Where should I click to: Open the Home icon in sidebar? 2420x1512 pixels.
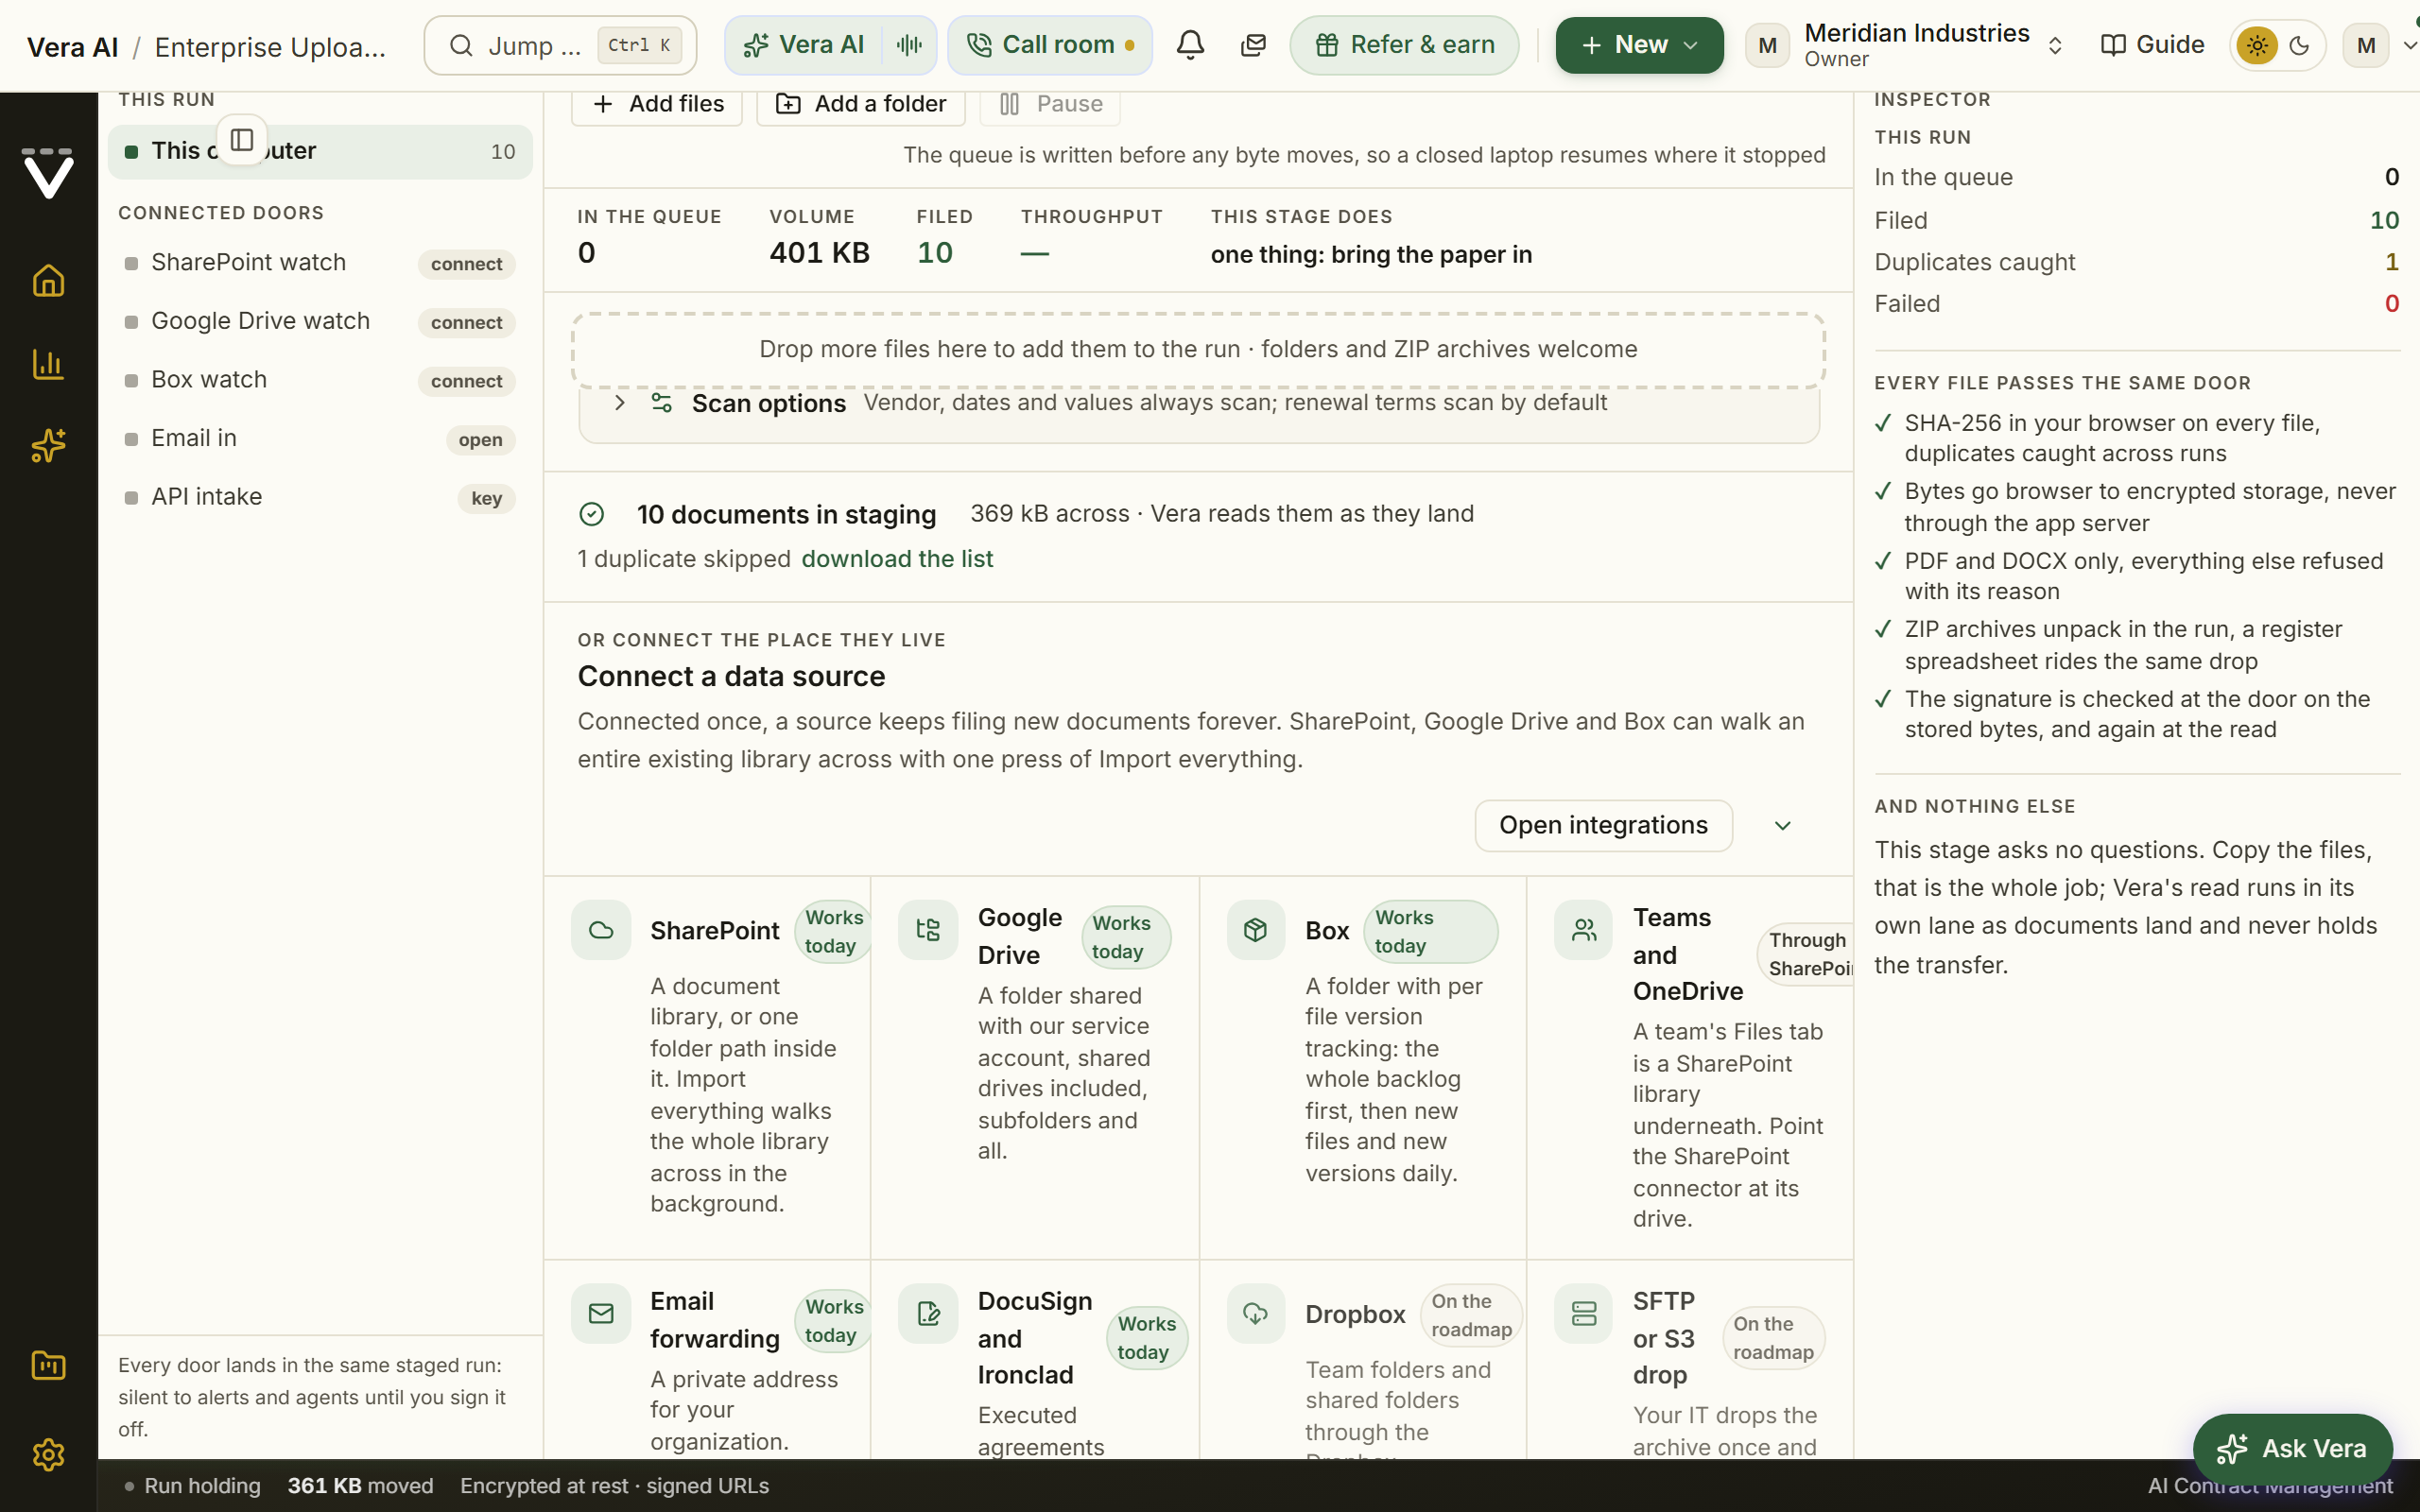point(48,281)
